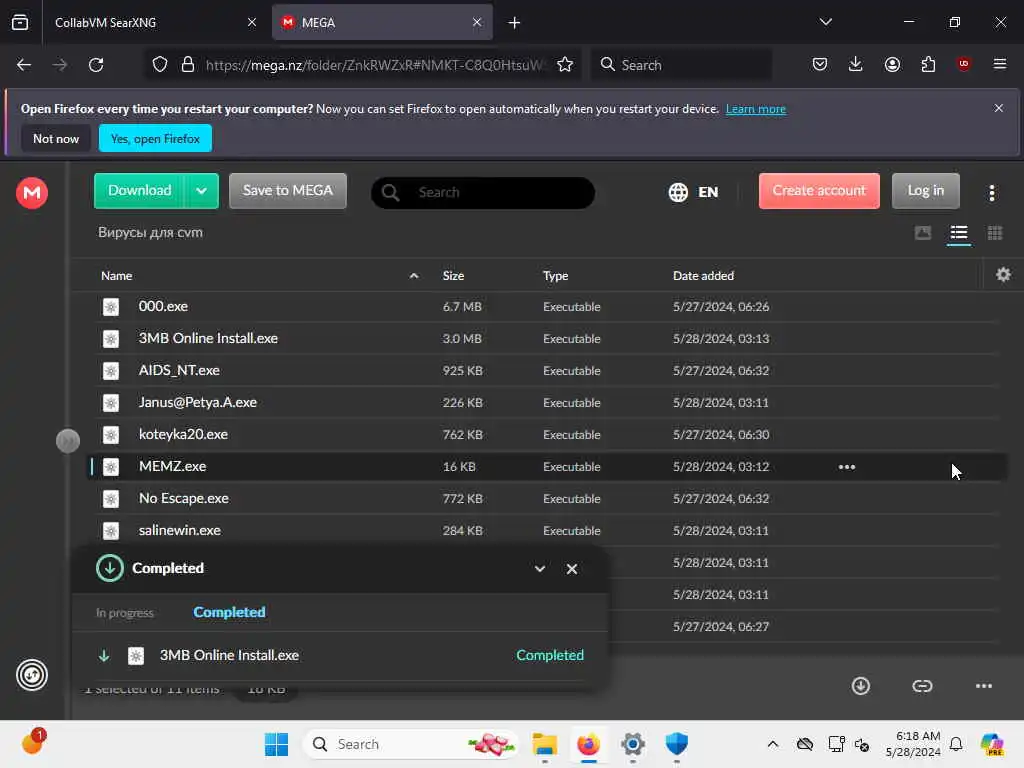Open the Firefox extensions puzzle icon
The width and height of the screenshot is (1024, 768).
click(928, 64)
